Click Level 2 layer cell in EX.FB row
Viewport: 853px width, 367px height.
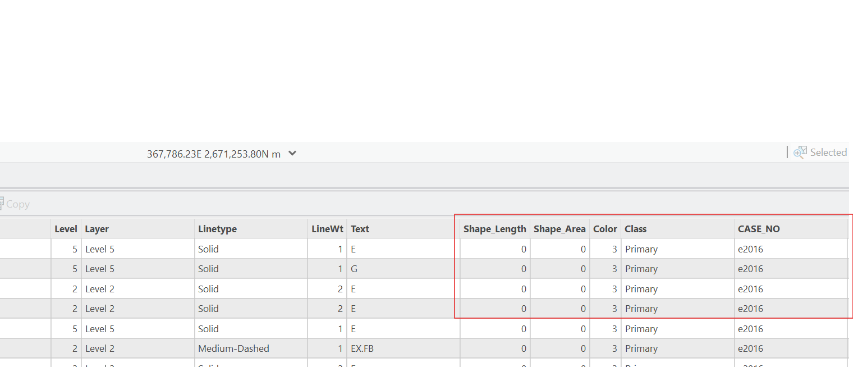138,349
